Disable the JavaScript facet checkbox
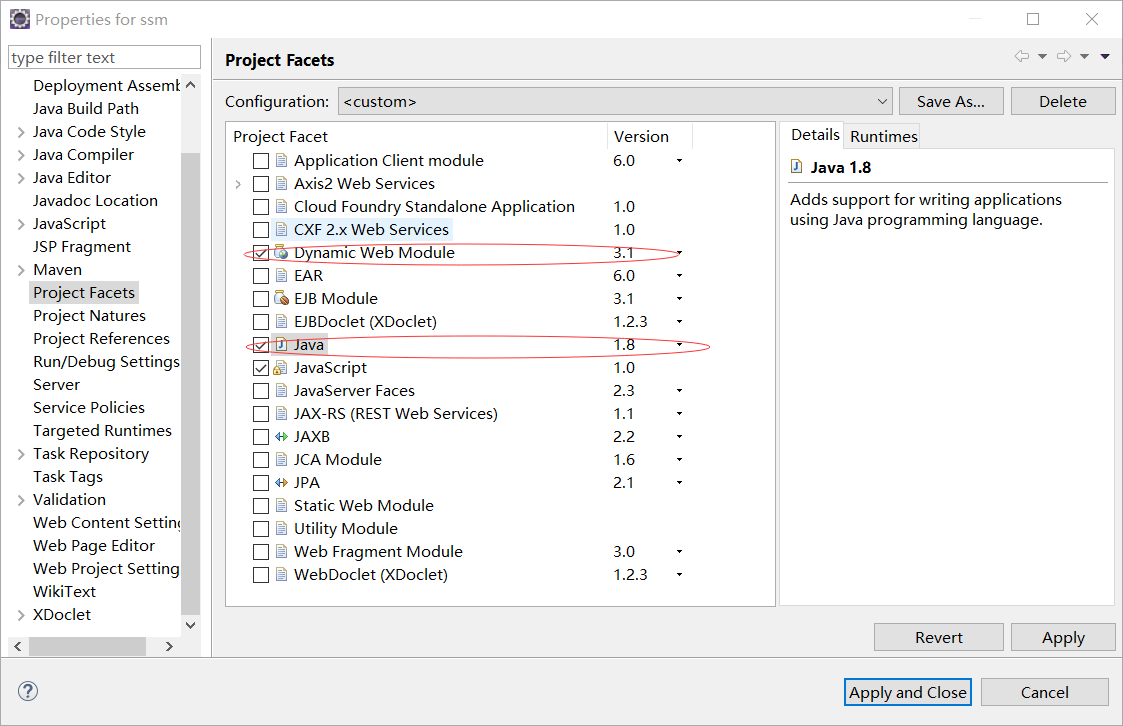Screen dimensions: 1123x726 point(261,367)
